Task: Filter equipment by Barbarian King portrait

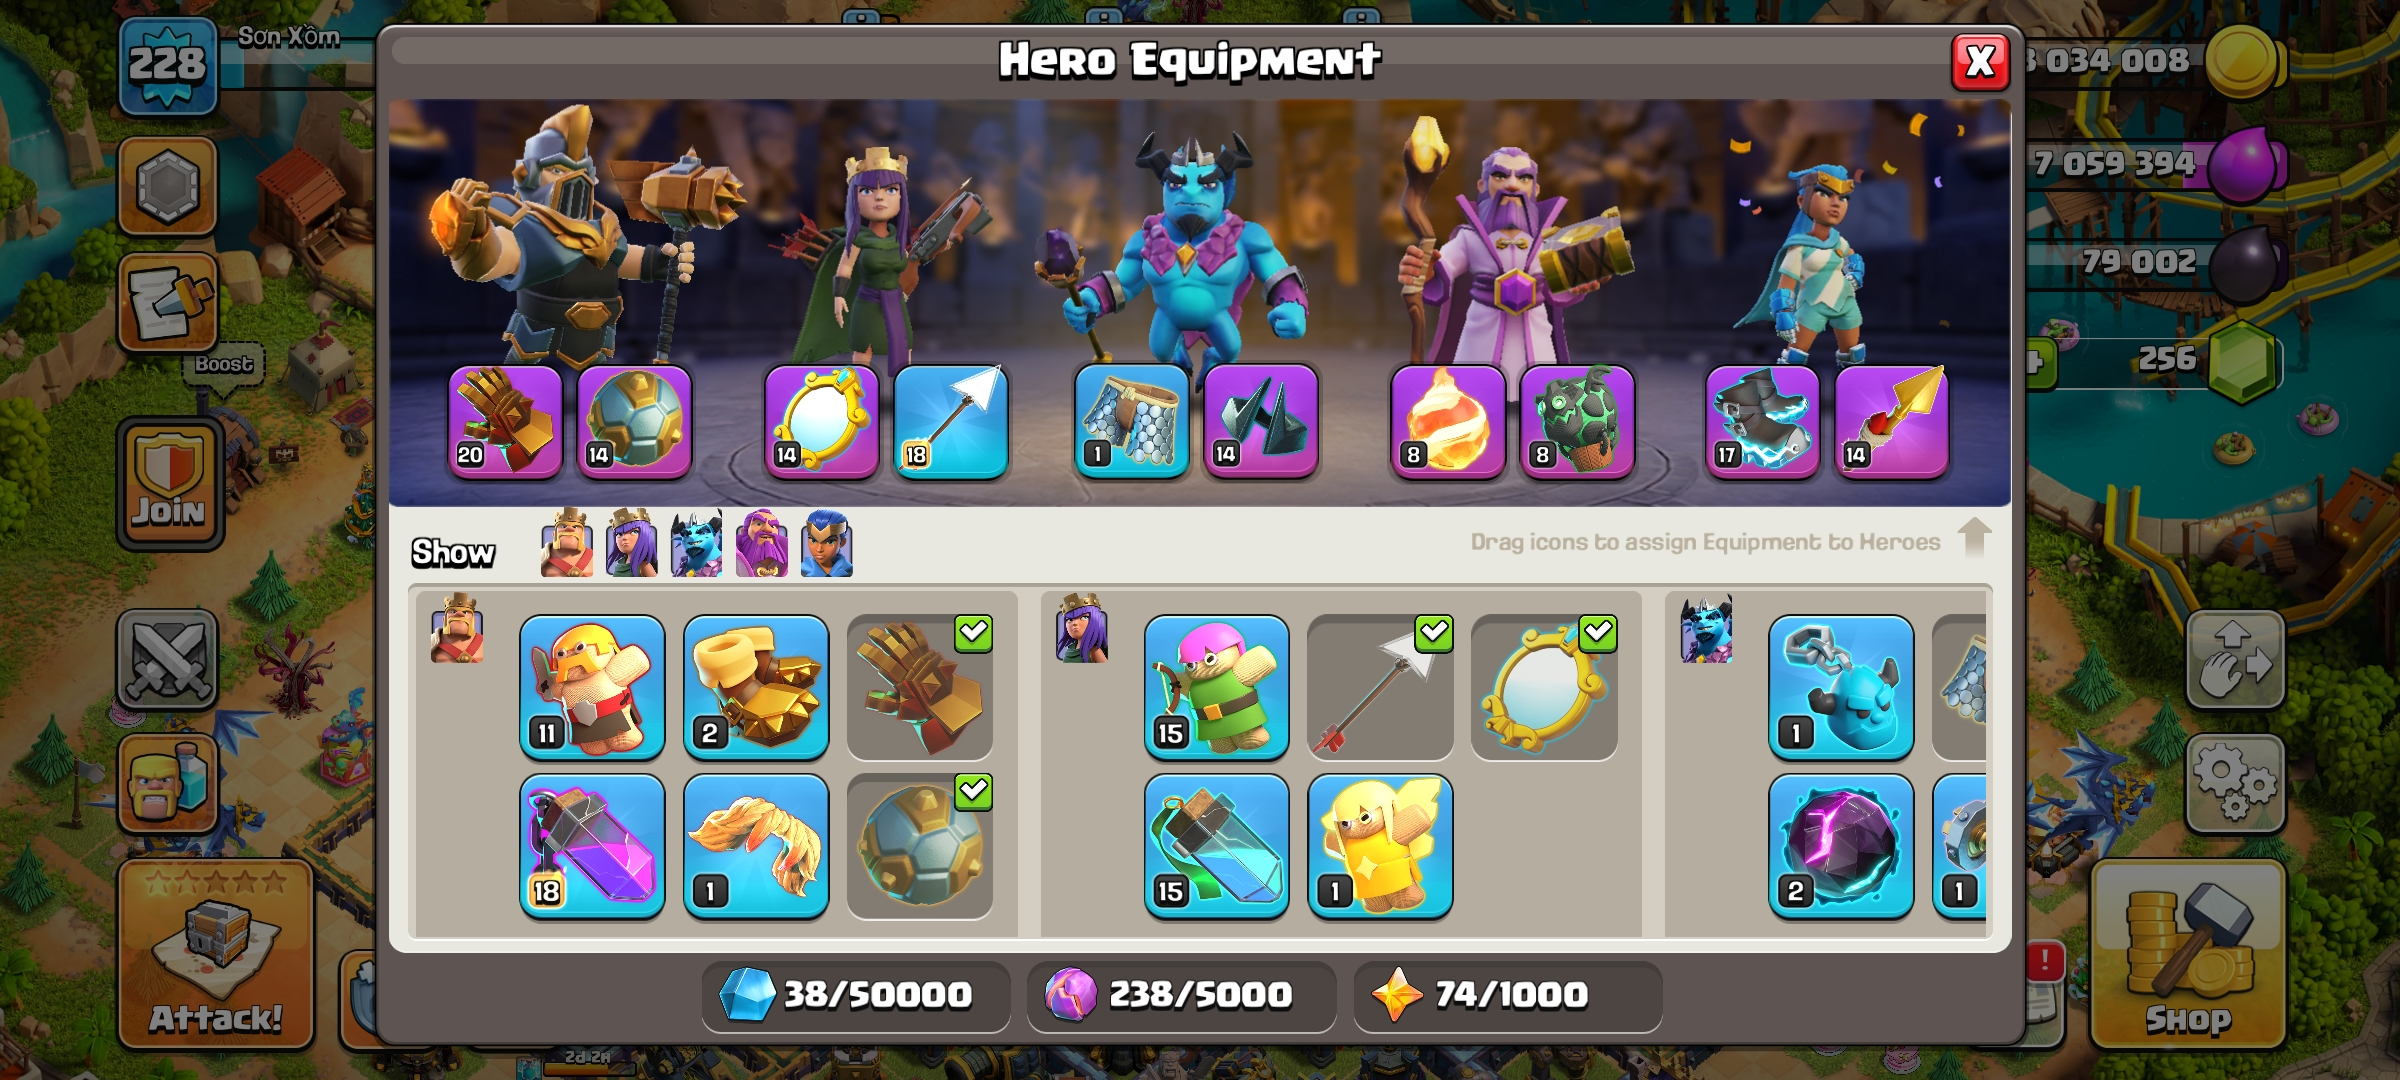Action: point(567,543)
